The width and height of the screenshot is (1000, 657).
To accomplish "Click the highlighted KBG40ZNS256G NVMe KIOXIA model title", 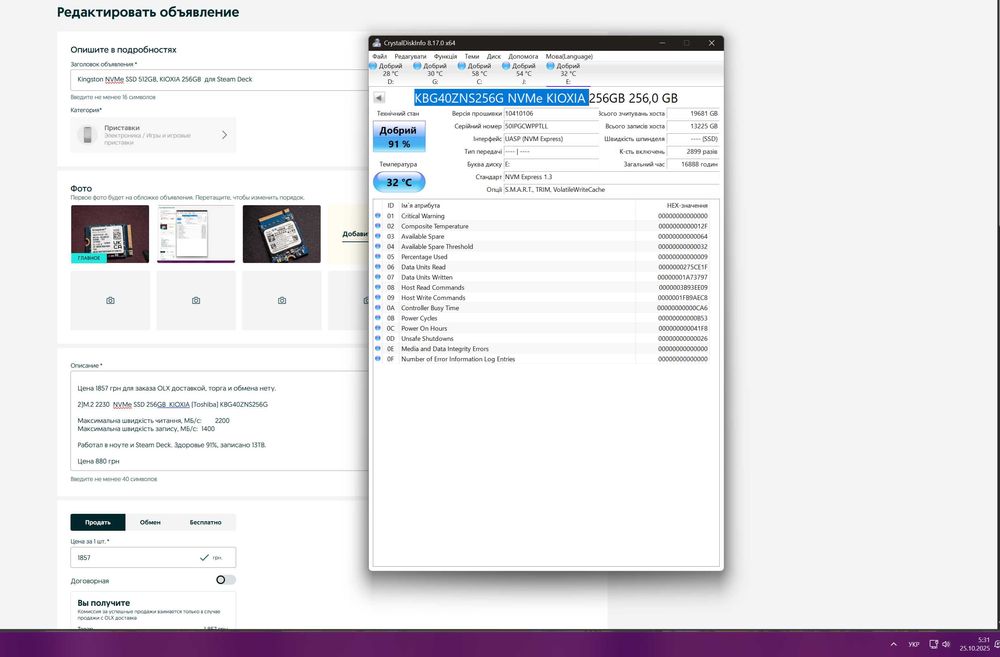I will 501,98.
